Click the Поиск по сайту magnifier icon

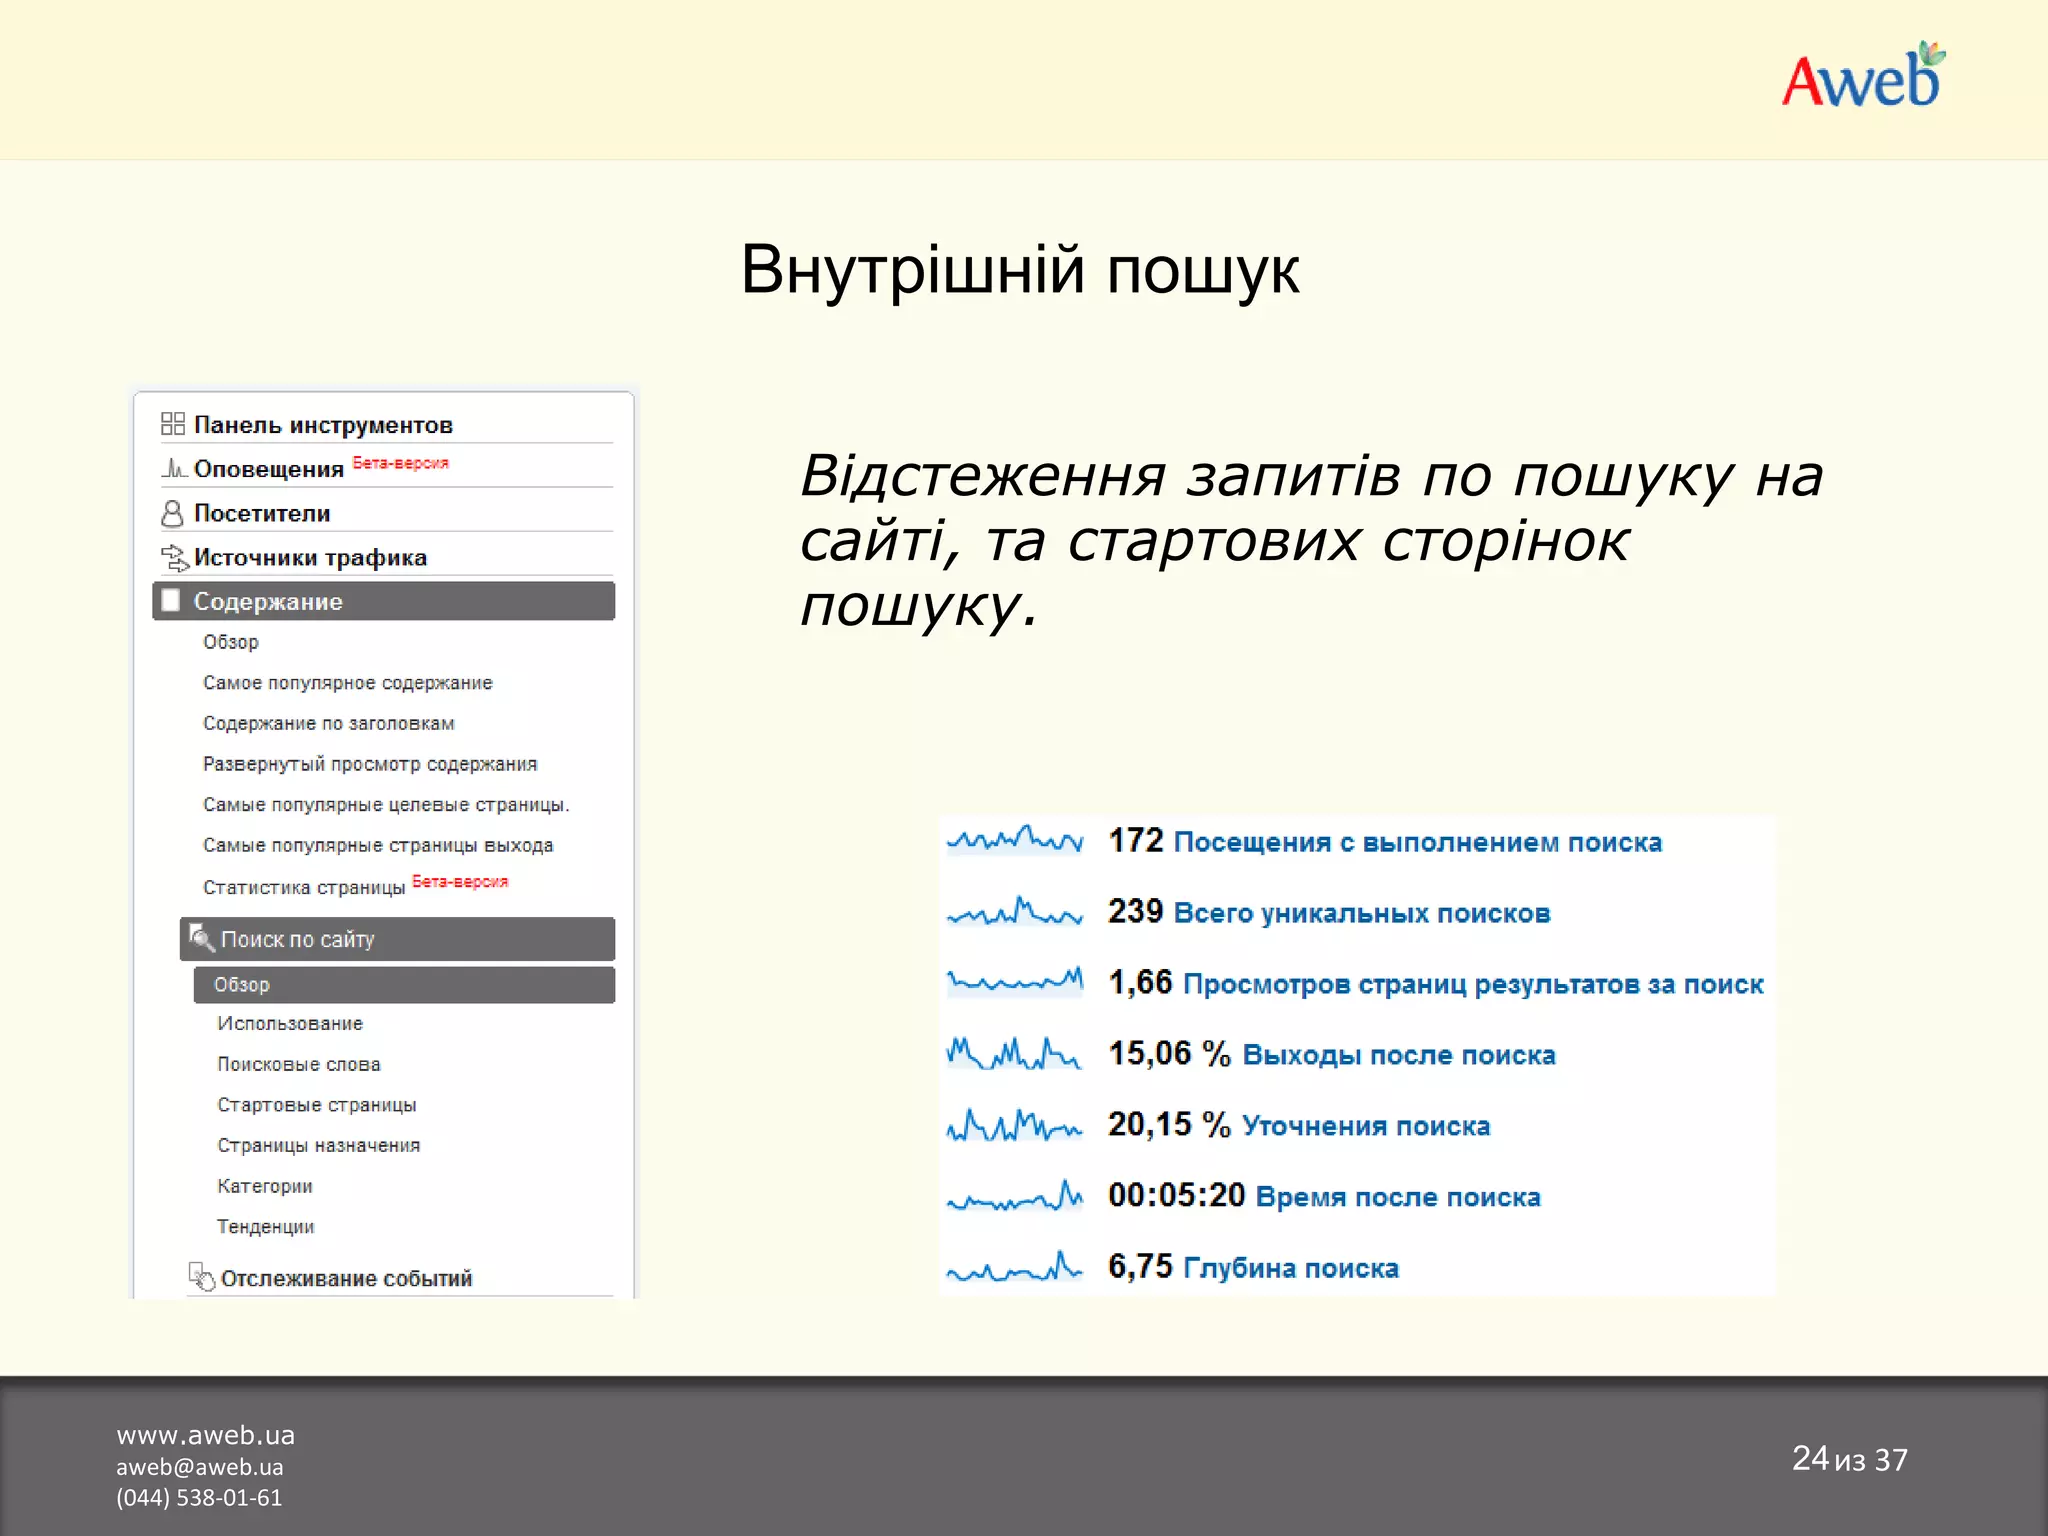202,938
